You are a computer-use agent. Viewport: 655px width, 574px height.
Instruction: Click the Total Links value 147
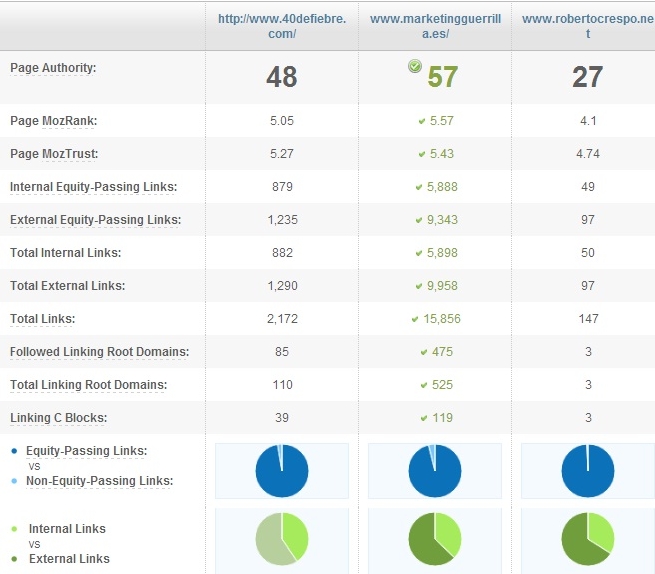pos(589,319)
